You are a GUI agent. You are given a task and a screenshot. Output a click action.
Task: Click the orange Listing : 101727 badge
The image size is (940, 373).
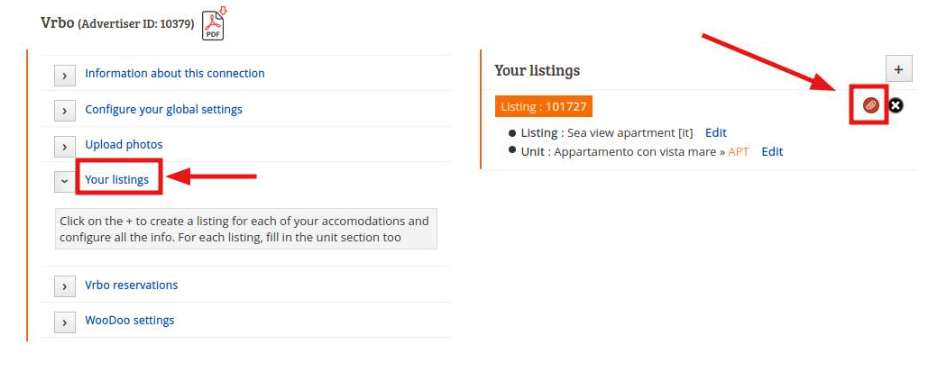point(544,107)
